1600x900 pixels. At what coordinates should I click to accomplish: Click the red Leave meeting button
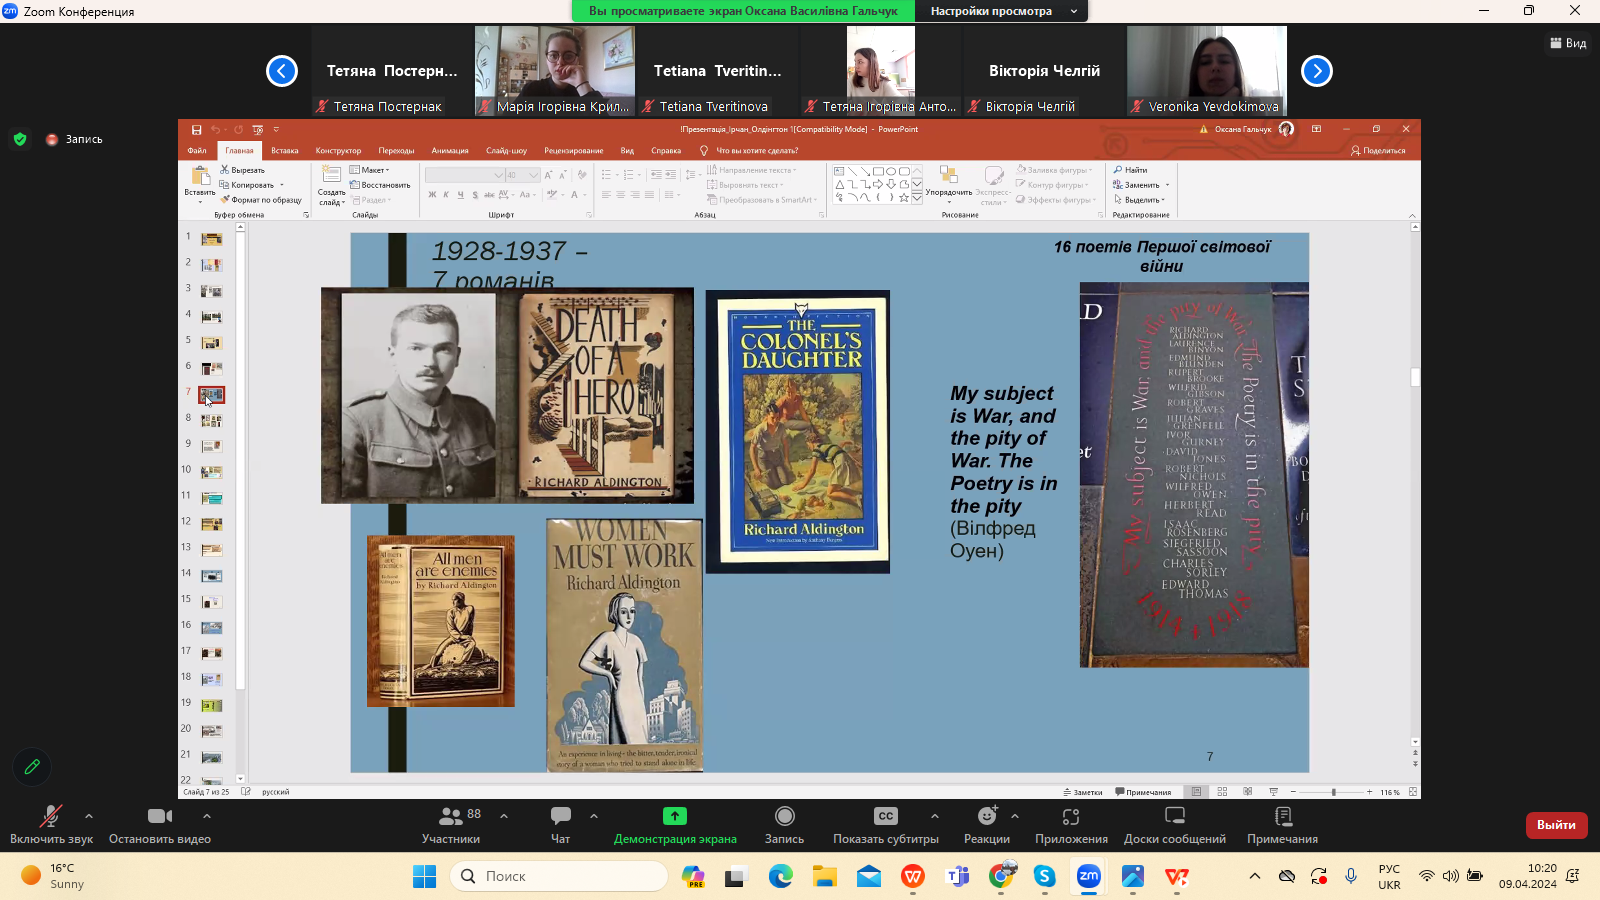pyautogui.click(x=1556, y=825)
